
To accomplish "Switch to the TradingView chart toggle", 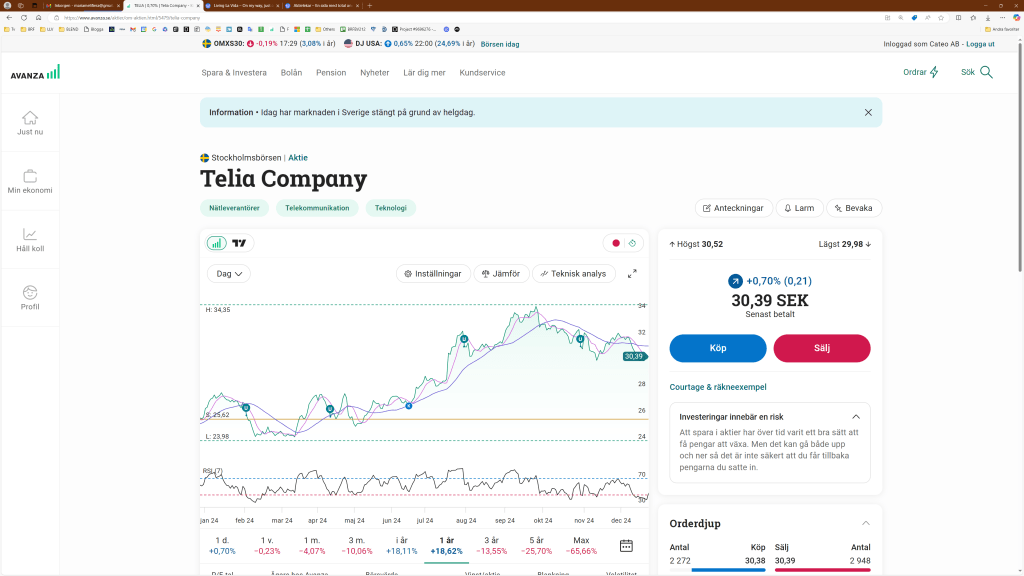I will tap(239, 243).
